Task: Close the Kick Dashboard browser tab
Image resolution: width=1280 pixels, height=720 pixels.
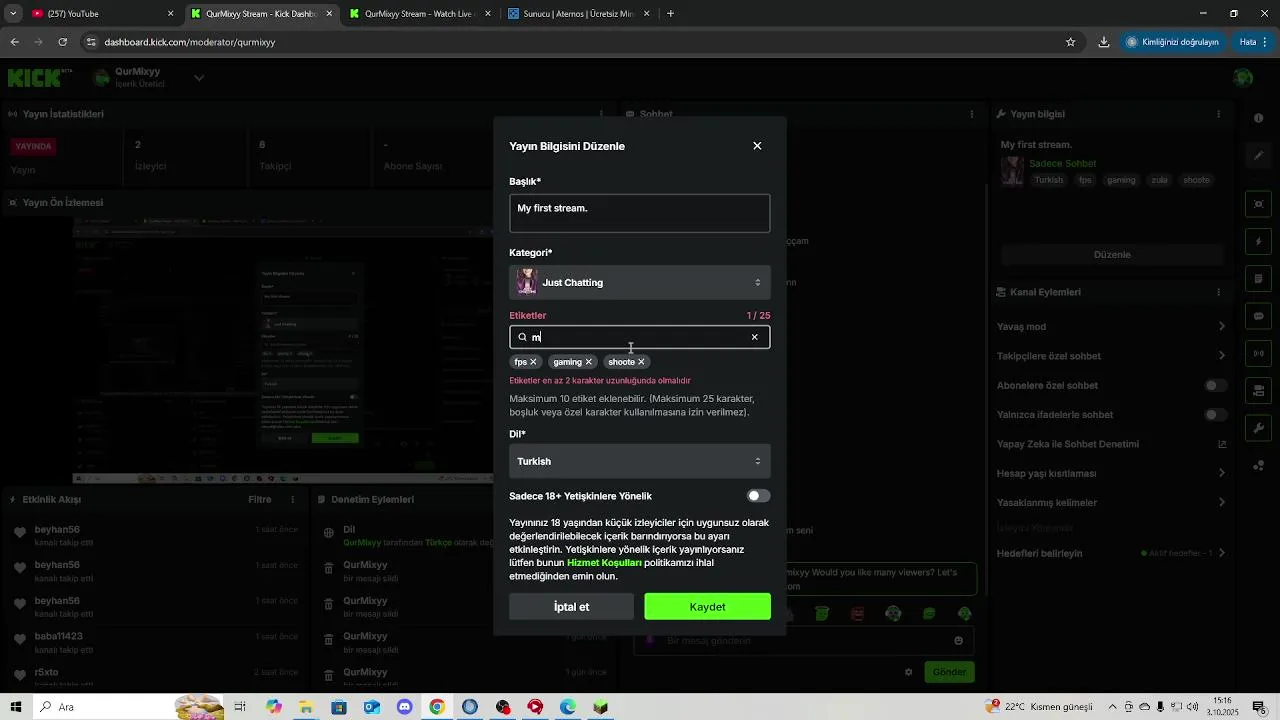Action: (x=330, y=14)
